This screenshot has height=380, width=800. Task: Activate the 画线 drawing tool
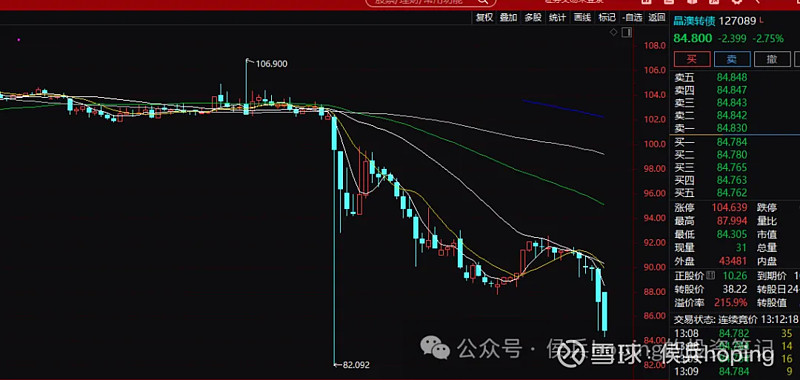582,17
